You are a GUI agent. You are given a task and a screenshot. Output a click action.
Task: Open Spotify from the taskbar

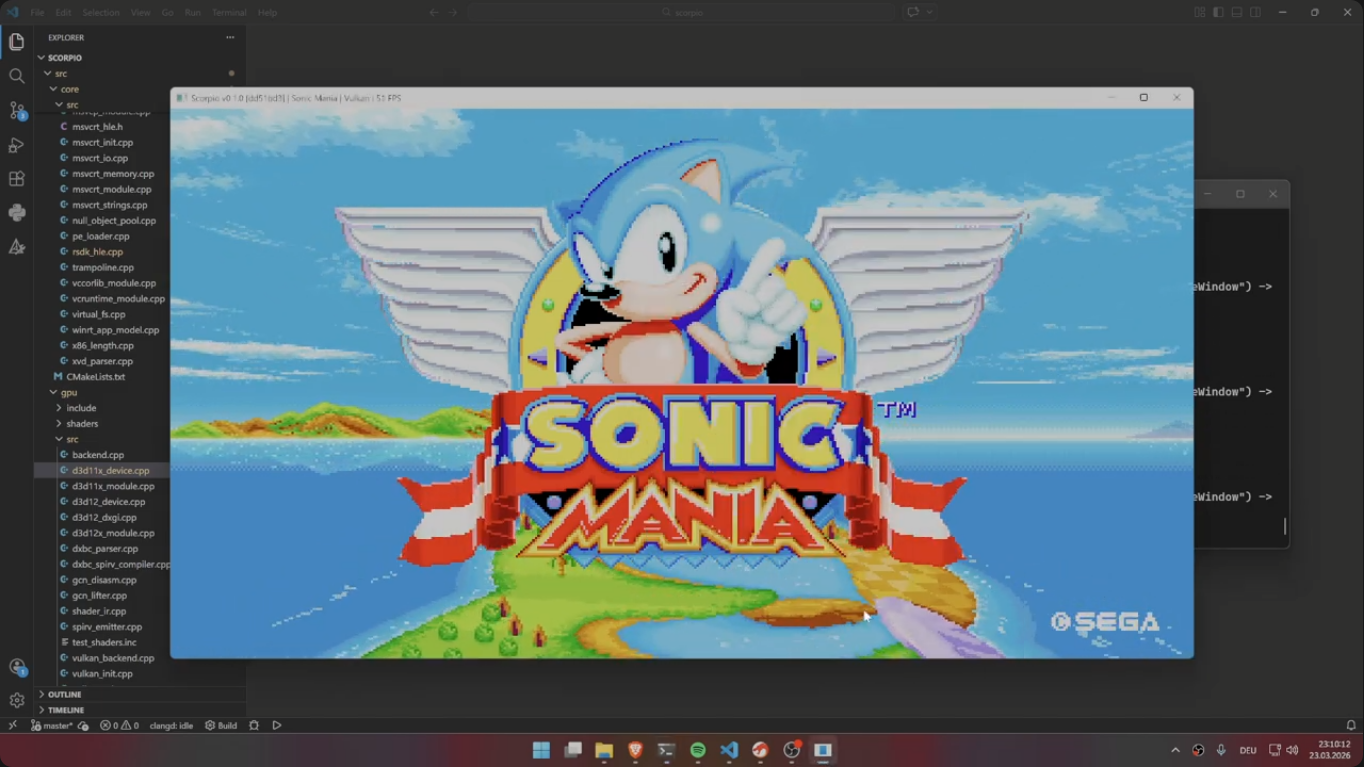(698, 750)
